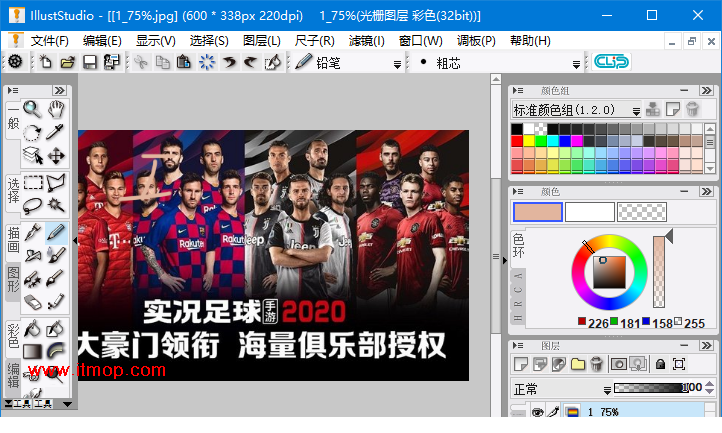Open the 文件(F) menu
Image resolution: width=722 pixels, height=433 pixels.
pyautogui.click(x=49, y=41)
